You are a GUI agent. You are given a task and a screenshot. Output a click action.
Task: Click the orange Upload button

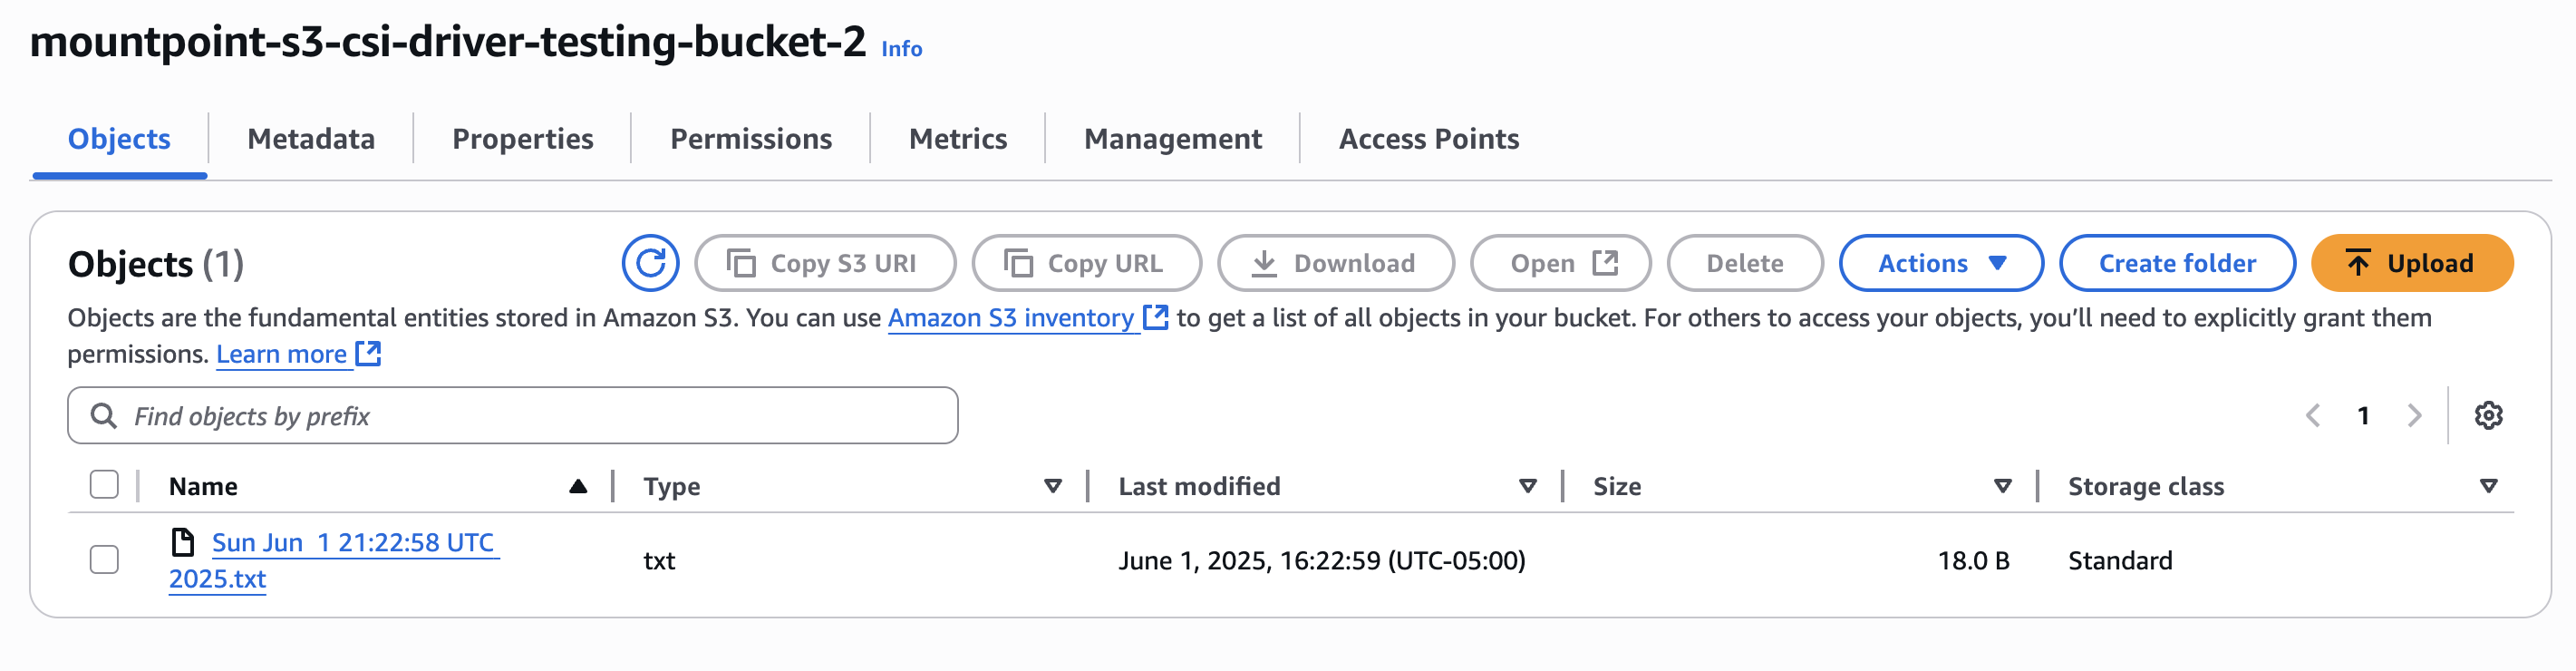click(x=2412, y=263)
